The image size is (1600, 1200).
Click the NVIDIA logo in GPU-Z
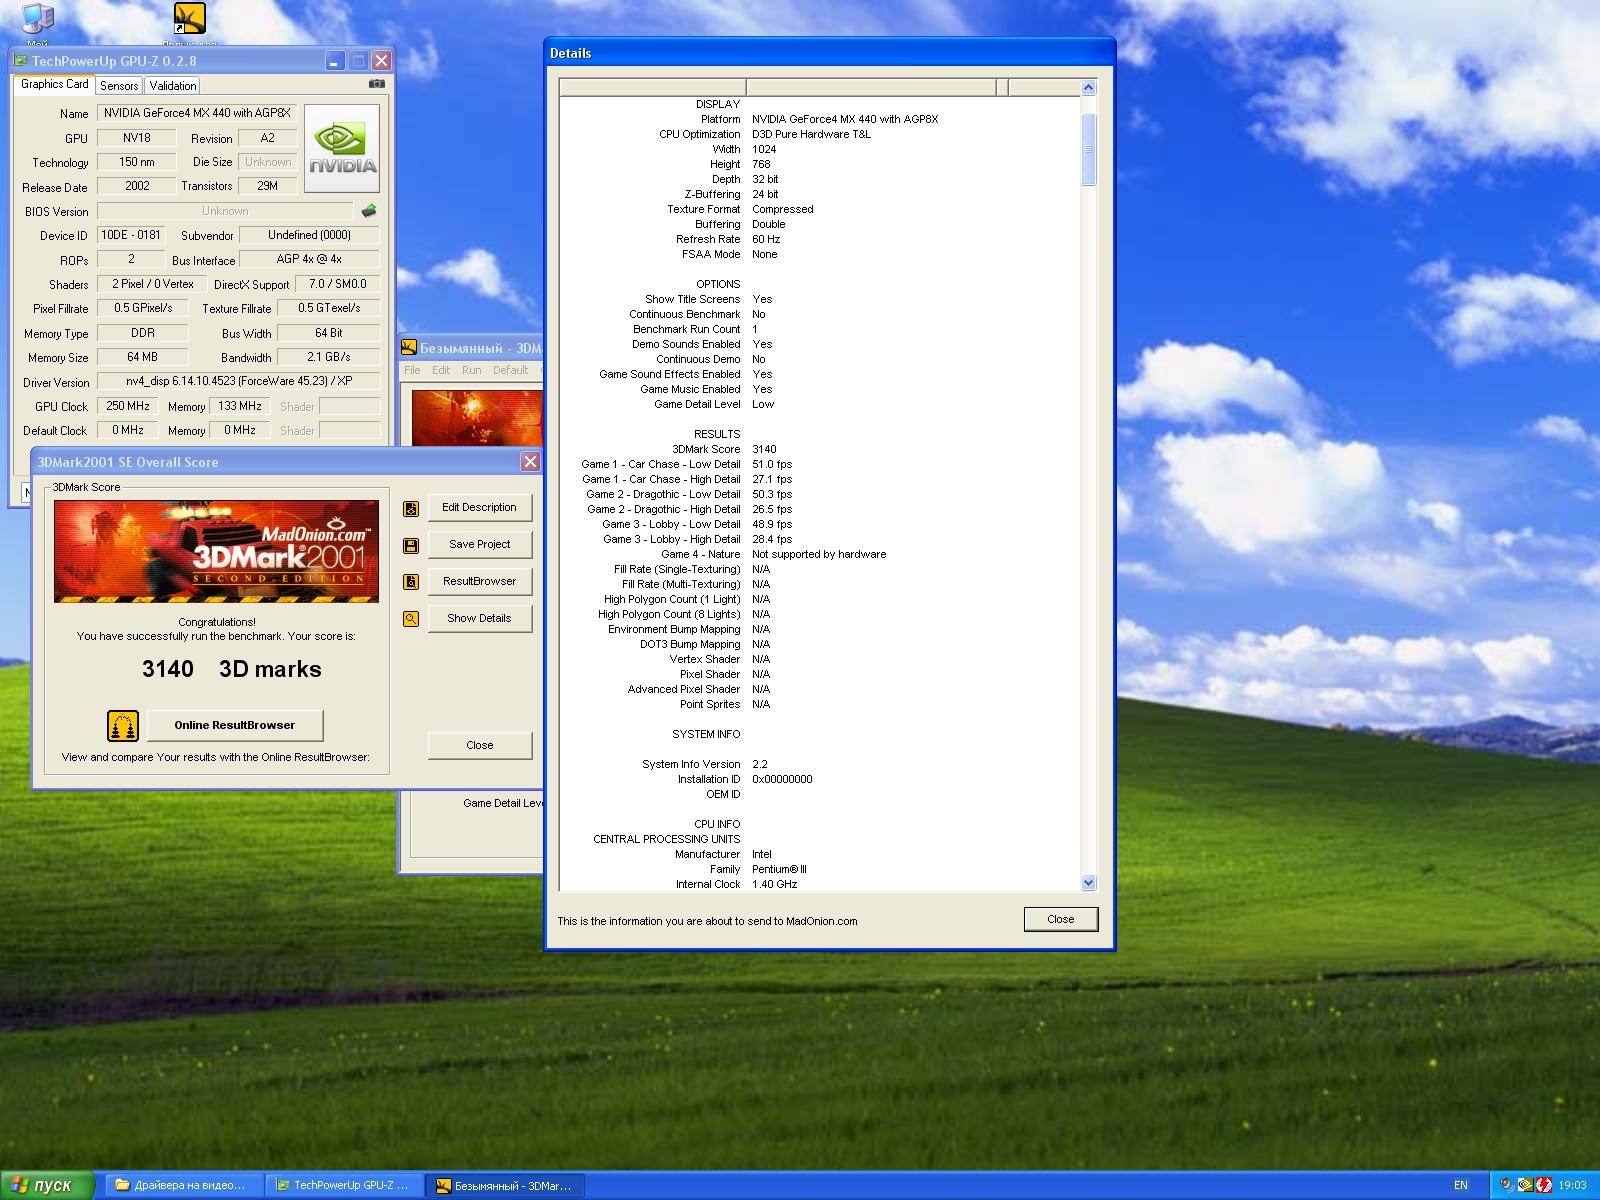(x=342, y=148)
